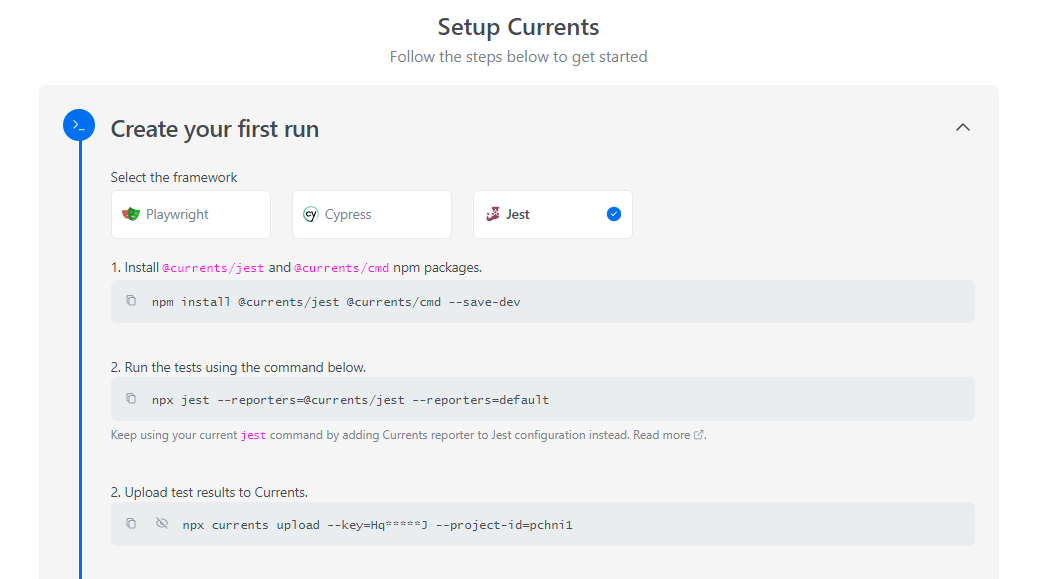Click the npm install @currents/jest command text
This screenshot has width=1046, height=579.
(x=336, y=302)
